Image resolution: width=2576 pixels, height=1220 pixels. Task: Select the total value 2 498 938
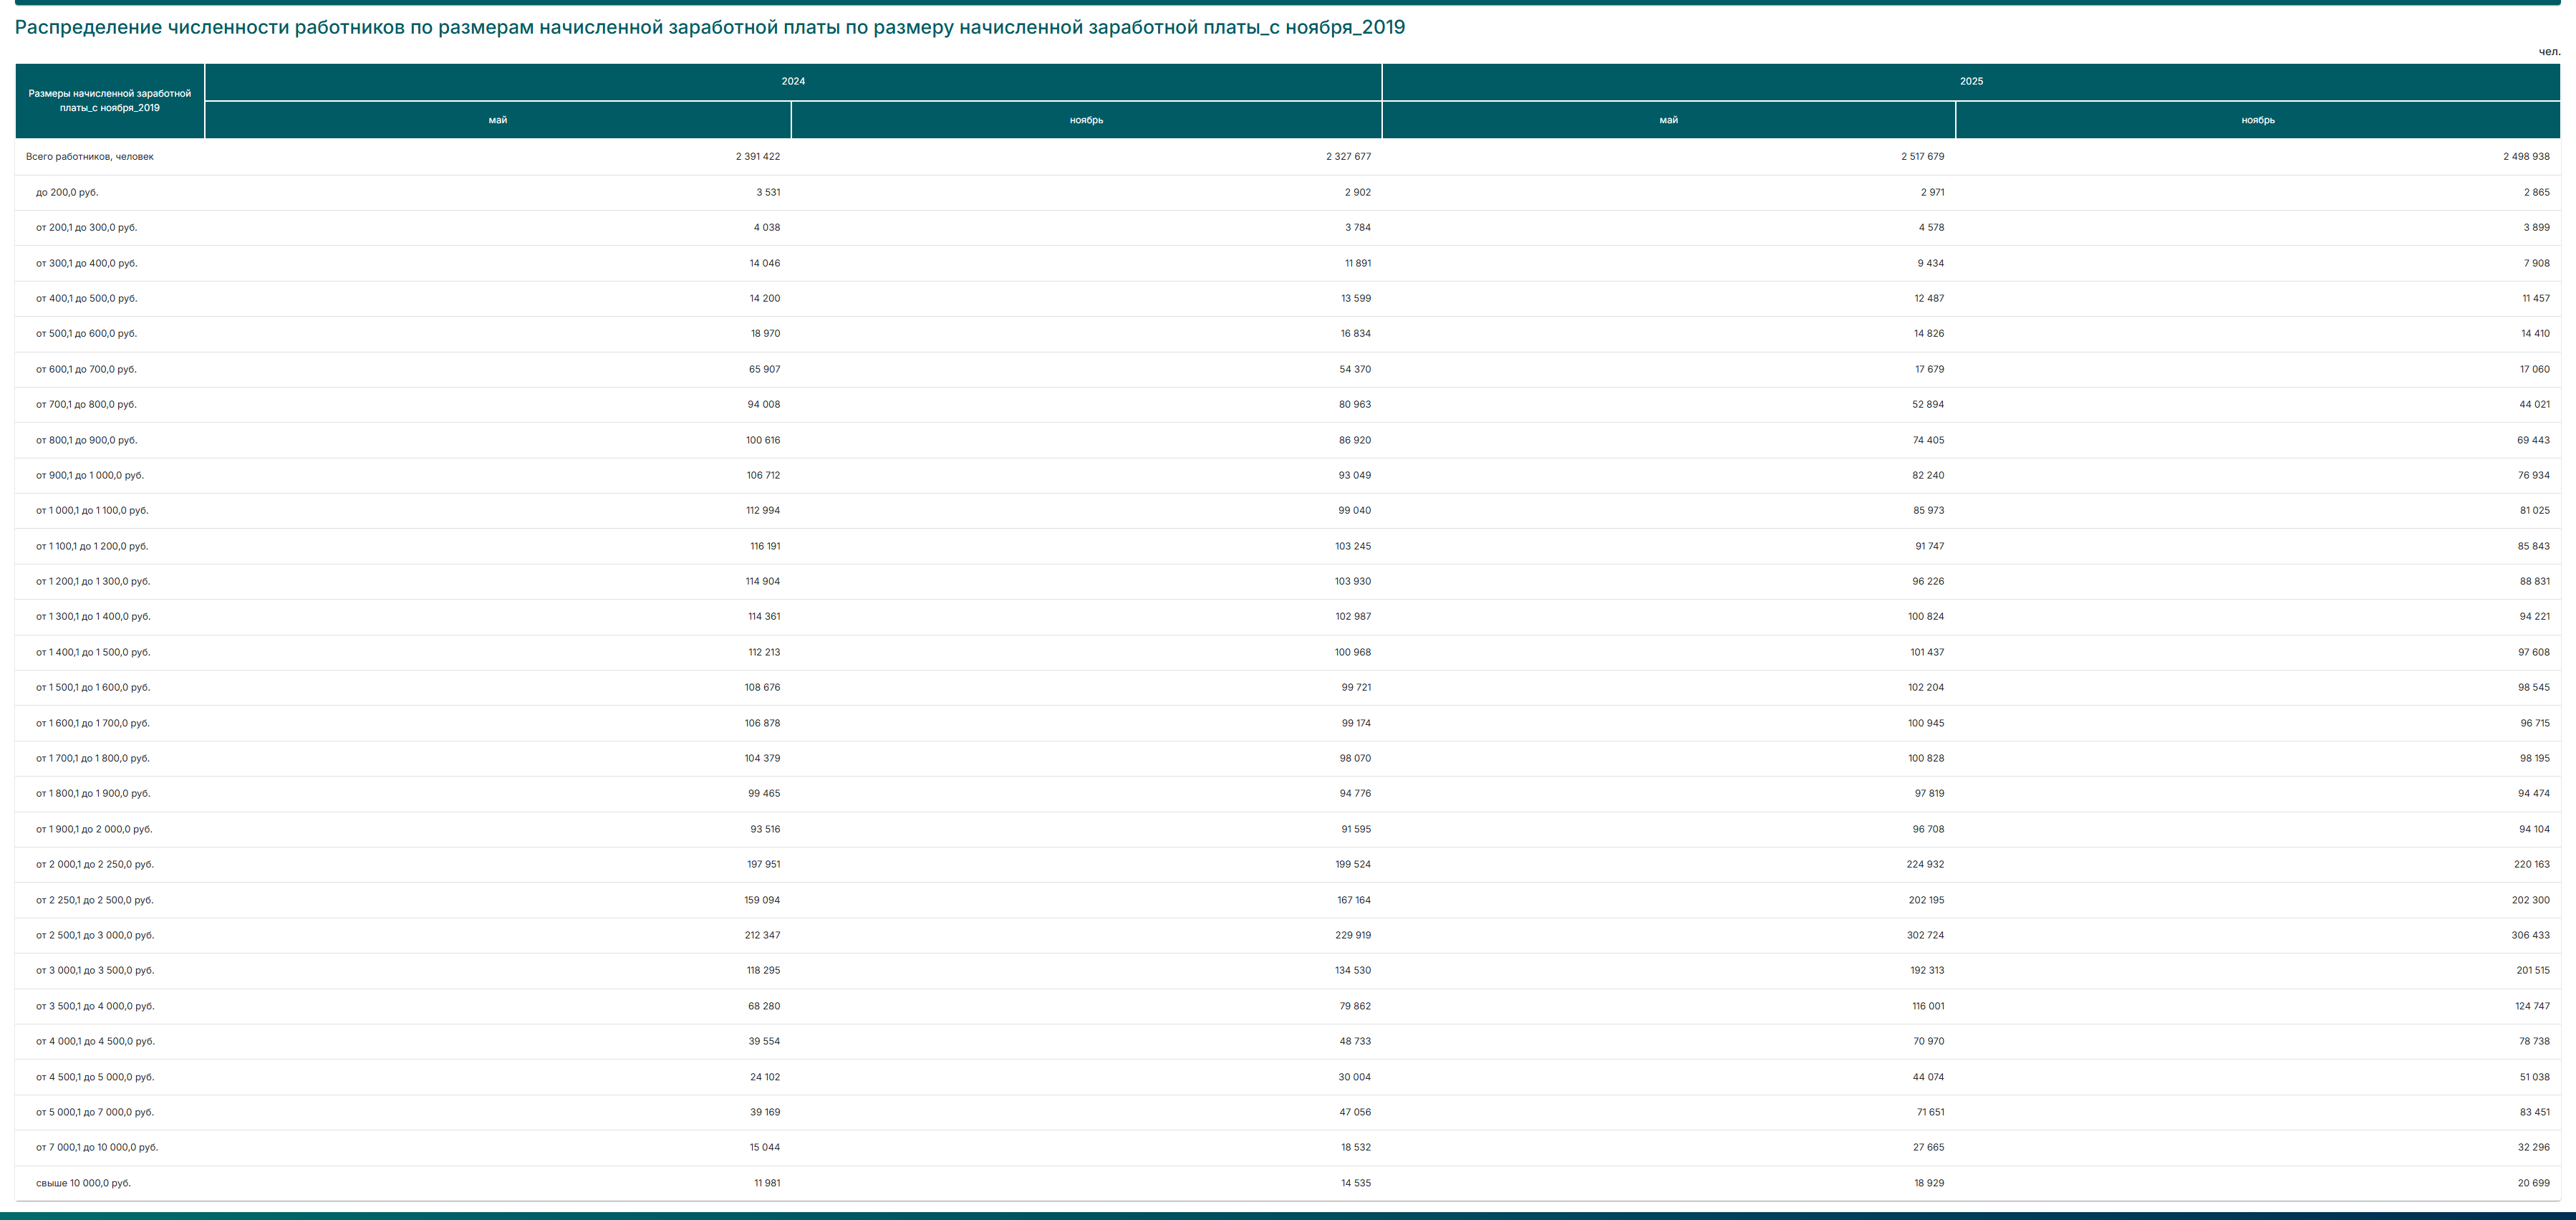(2526, 157)
